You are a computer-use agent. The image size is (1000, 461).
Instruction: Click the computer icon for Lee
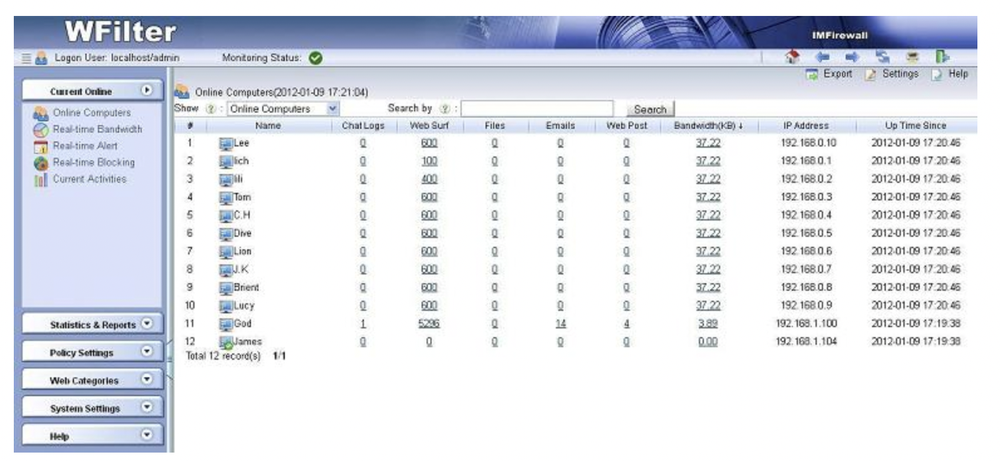pyautogui.click(x=226, y=143)
